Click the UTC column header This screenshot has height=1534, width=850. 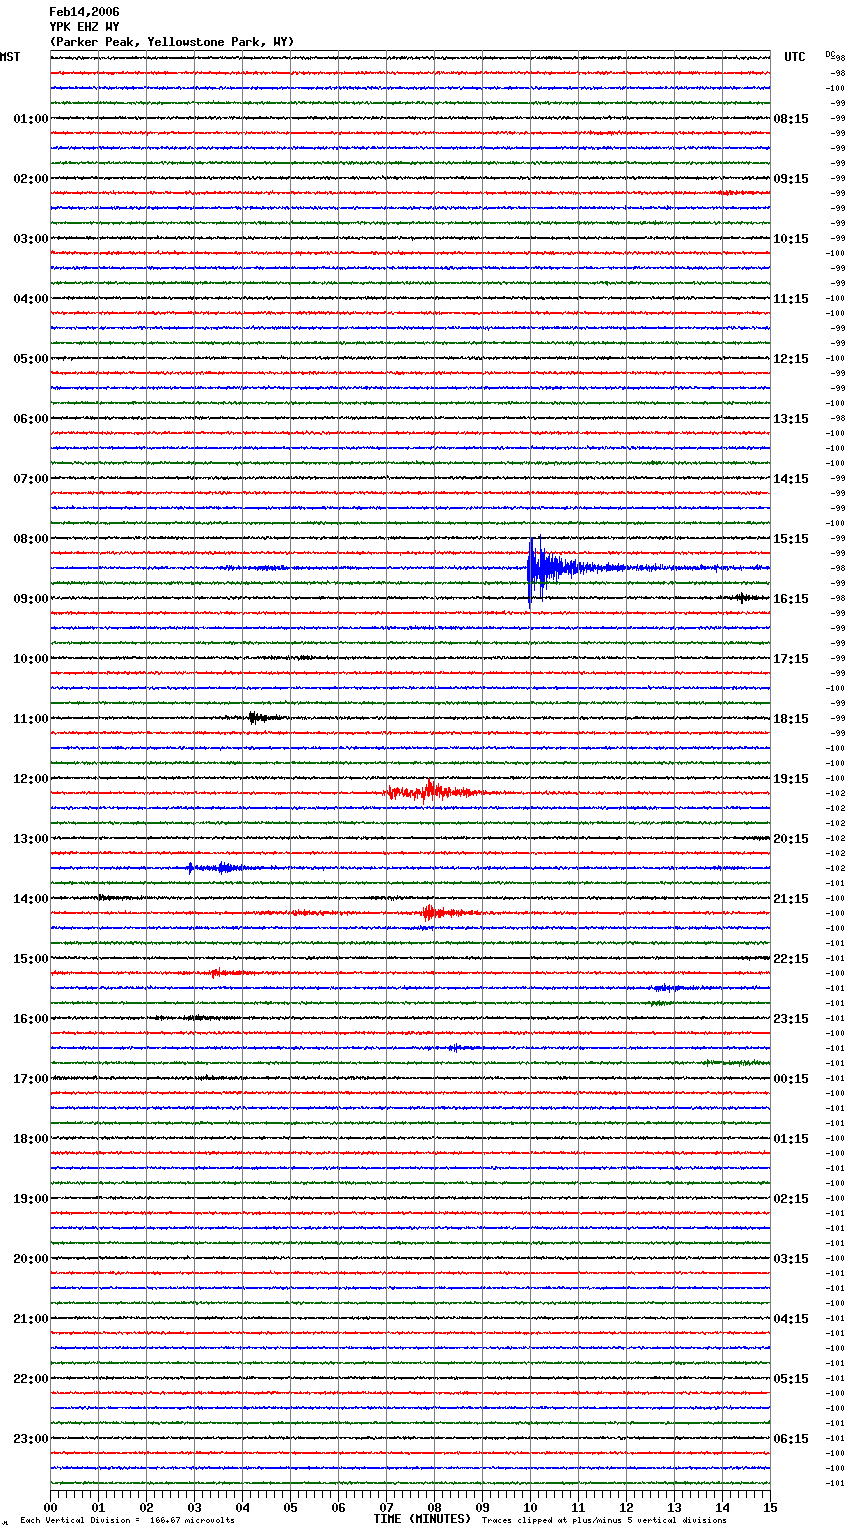[795, 57]
